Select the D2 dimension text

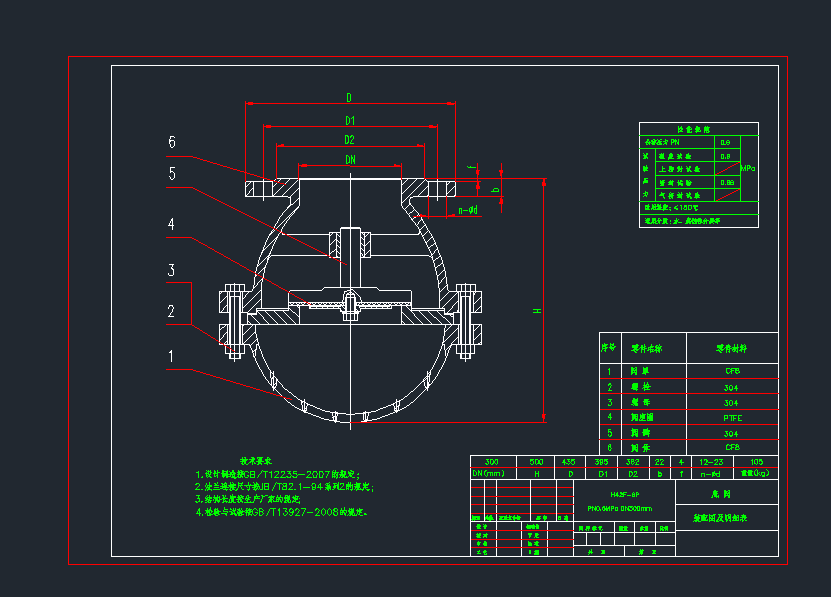pyautogui.click(x=349, y=139)
